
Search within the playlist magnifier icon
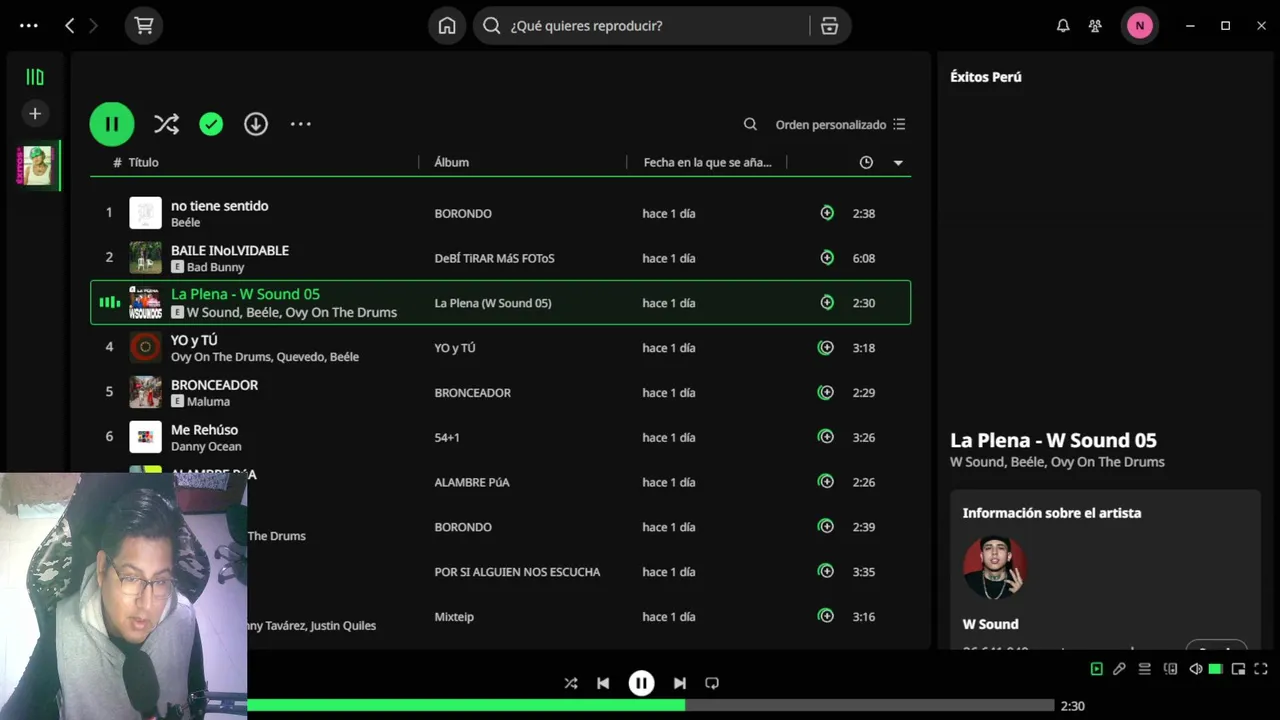(750, 124)
